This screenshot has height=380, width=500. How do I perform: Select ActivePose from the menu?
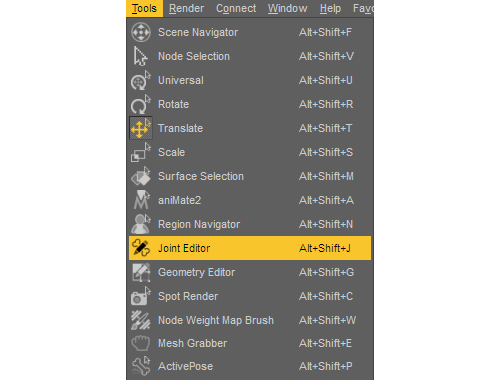pyautogui.click(x=250, y=366)
